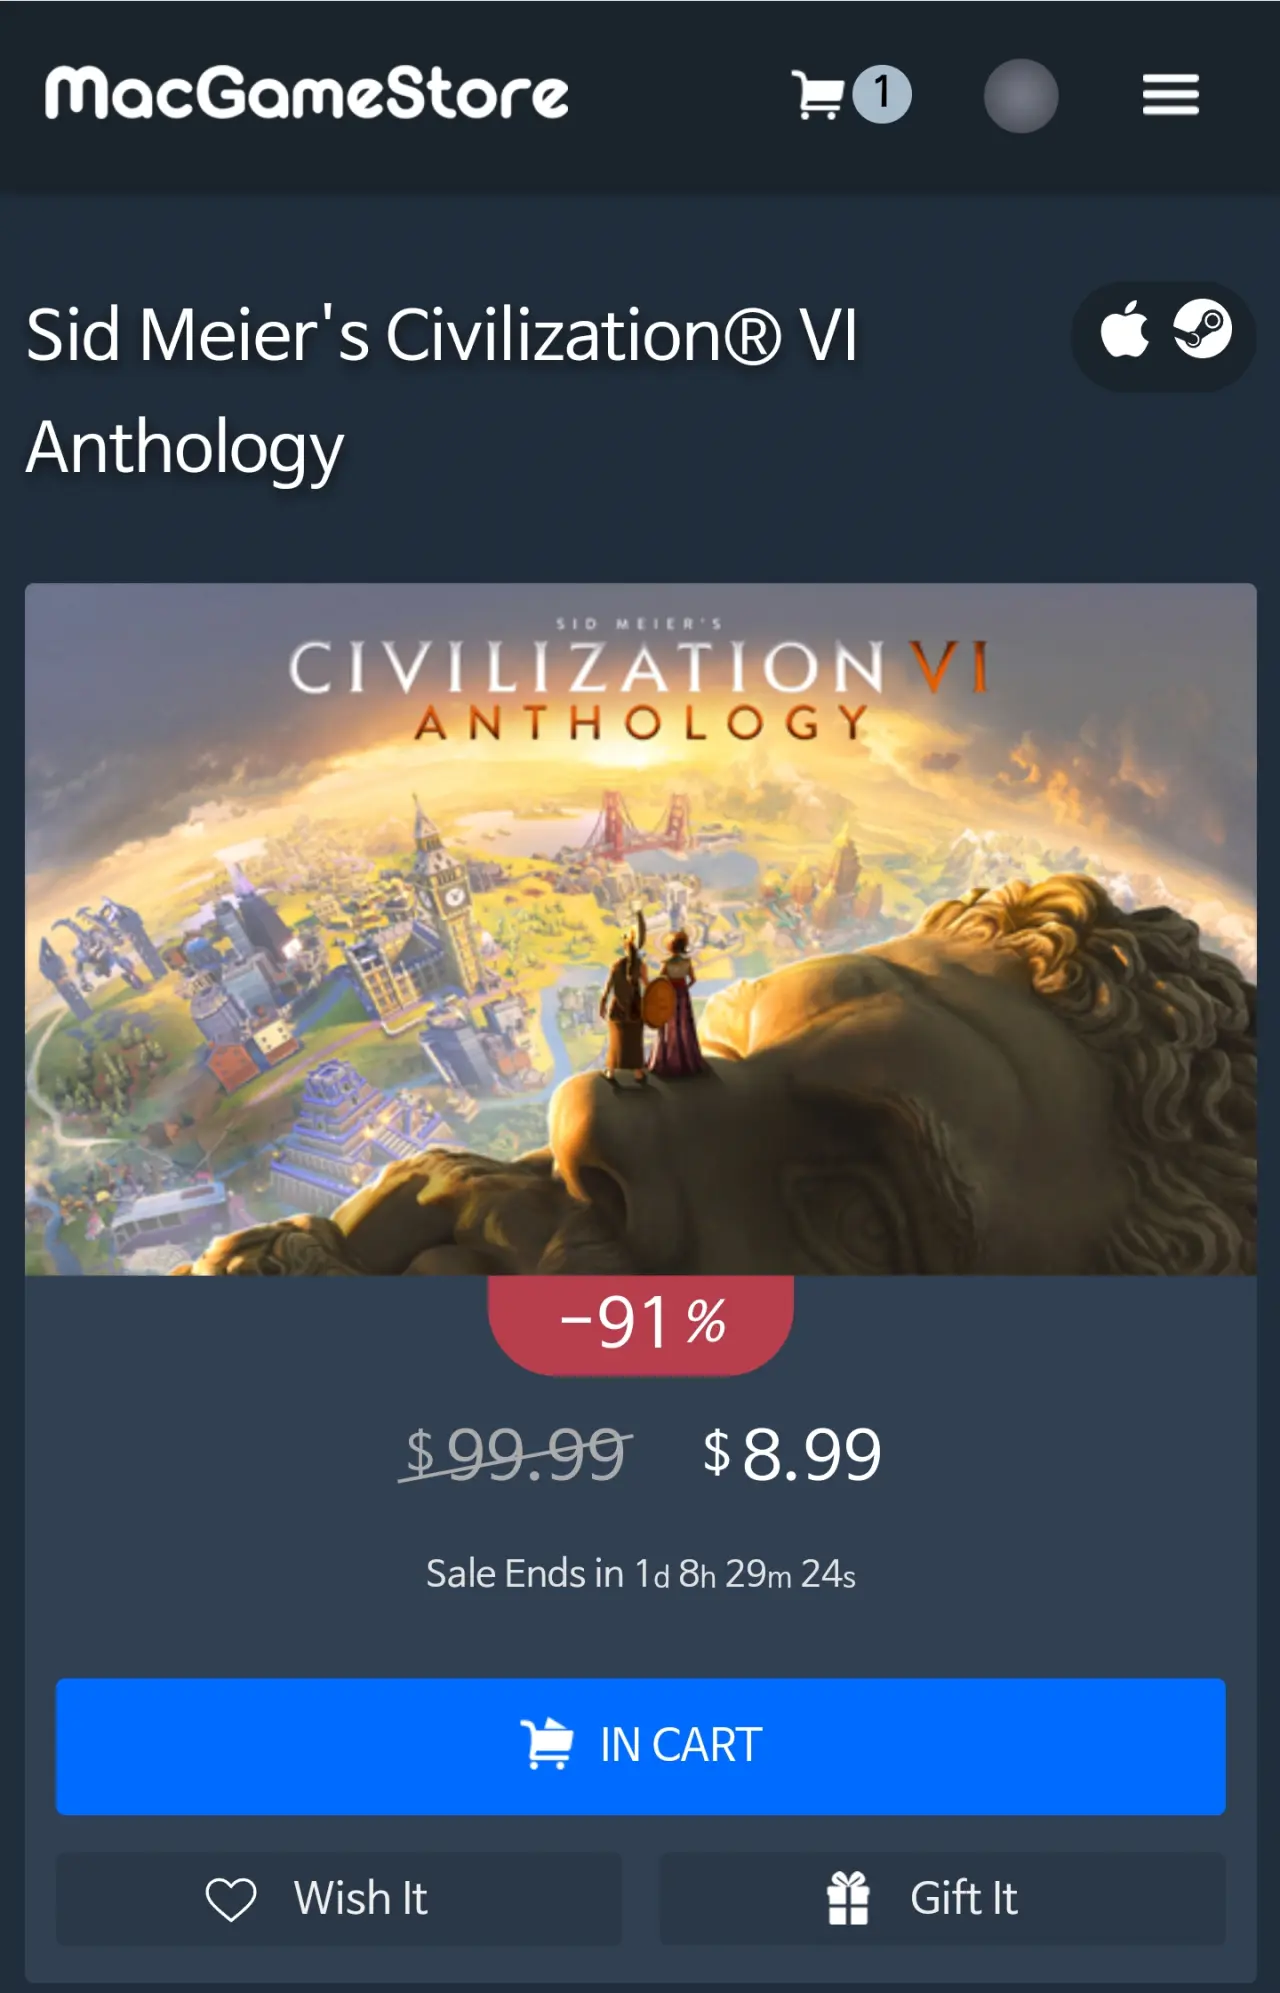Viewport: 1280px width, 1993px height.
Task: Click the Steam platform icon
Action: [x=1202, y=329]
